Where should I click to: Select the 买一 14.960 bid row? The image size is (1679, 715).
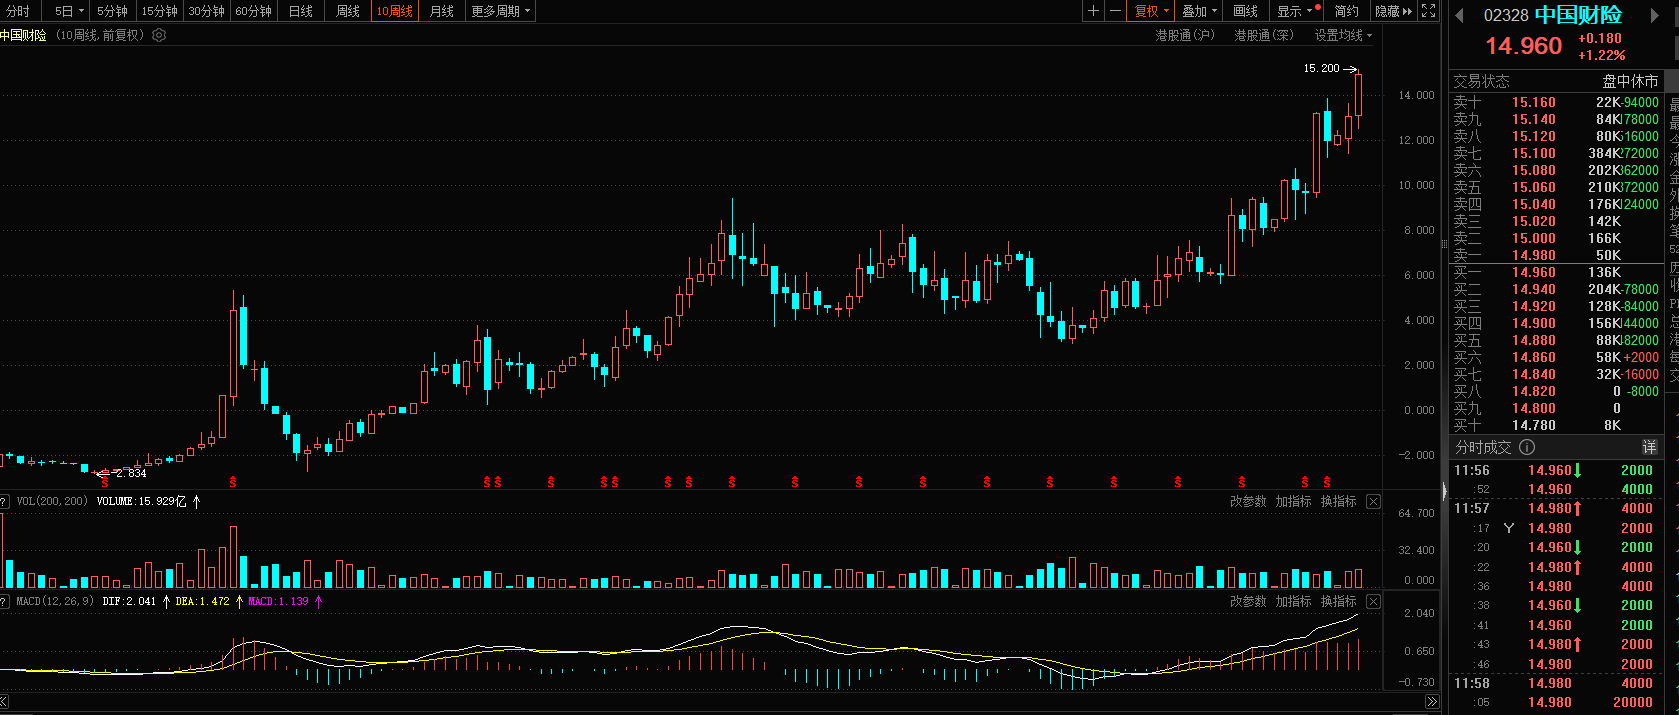click(x=1556, y=272)
